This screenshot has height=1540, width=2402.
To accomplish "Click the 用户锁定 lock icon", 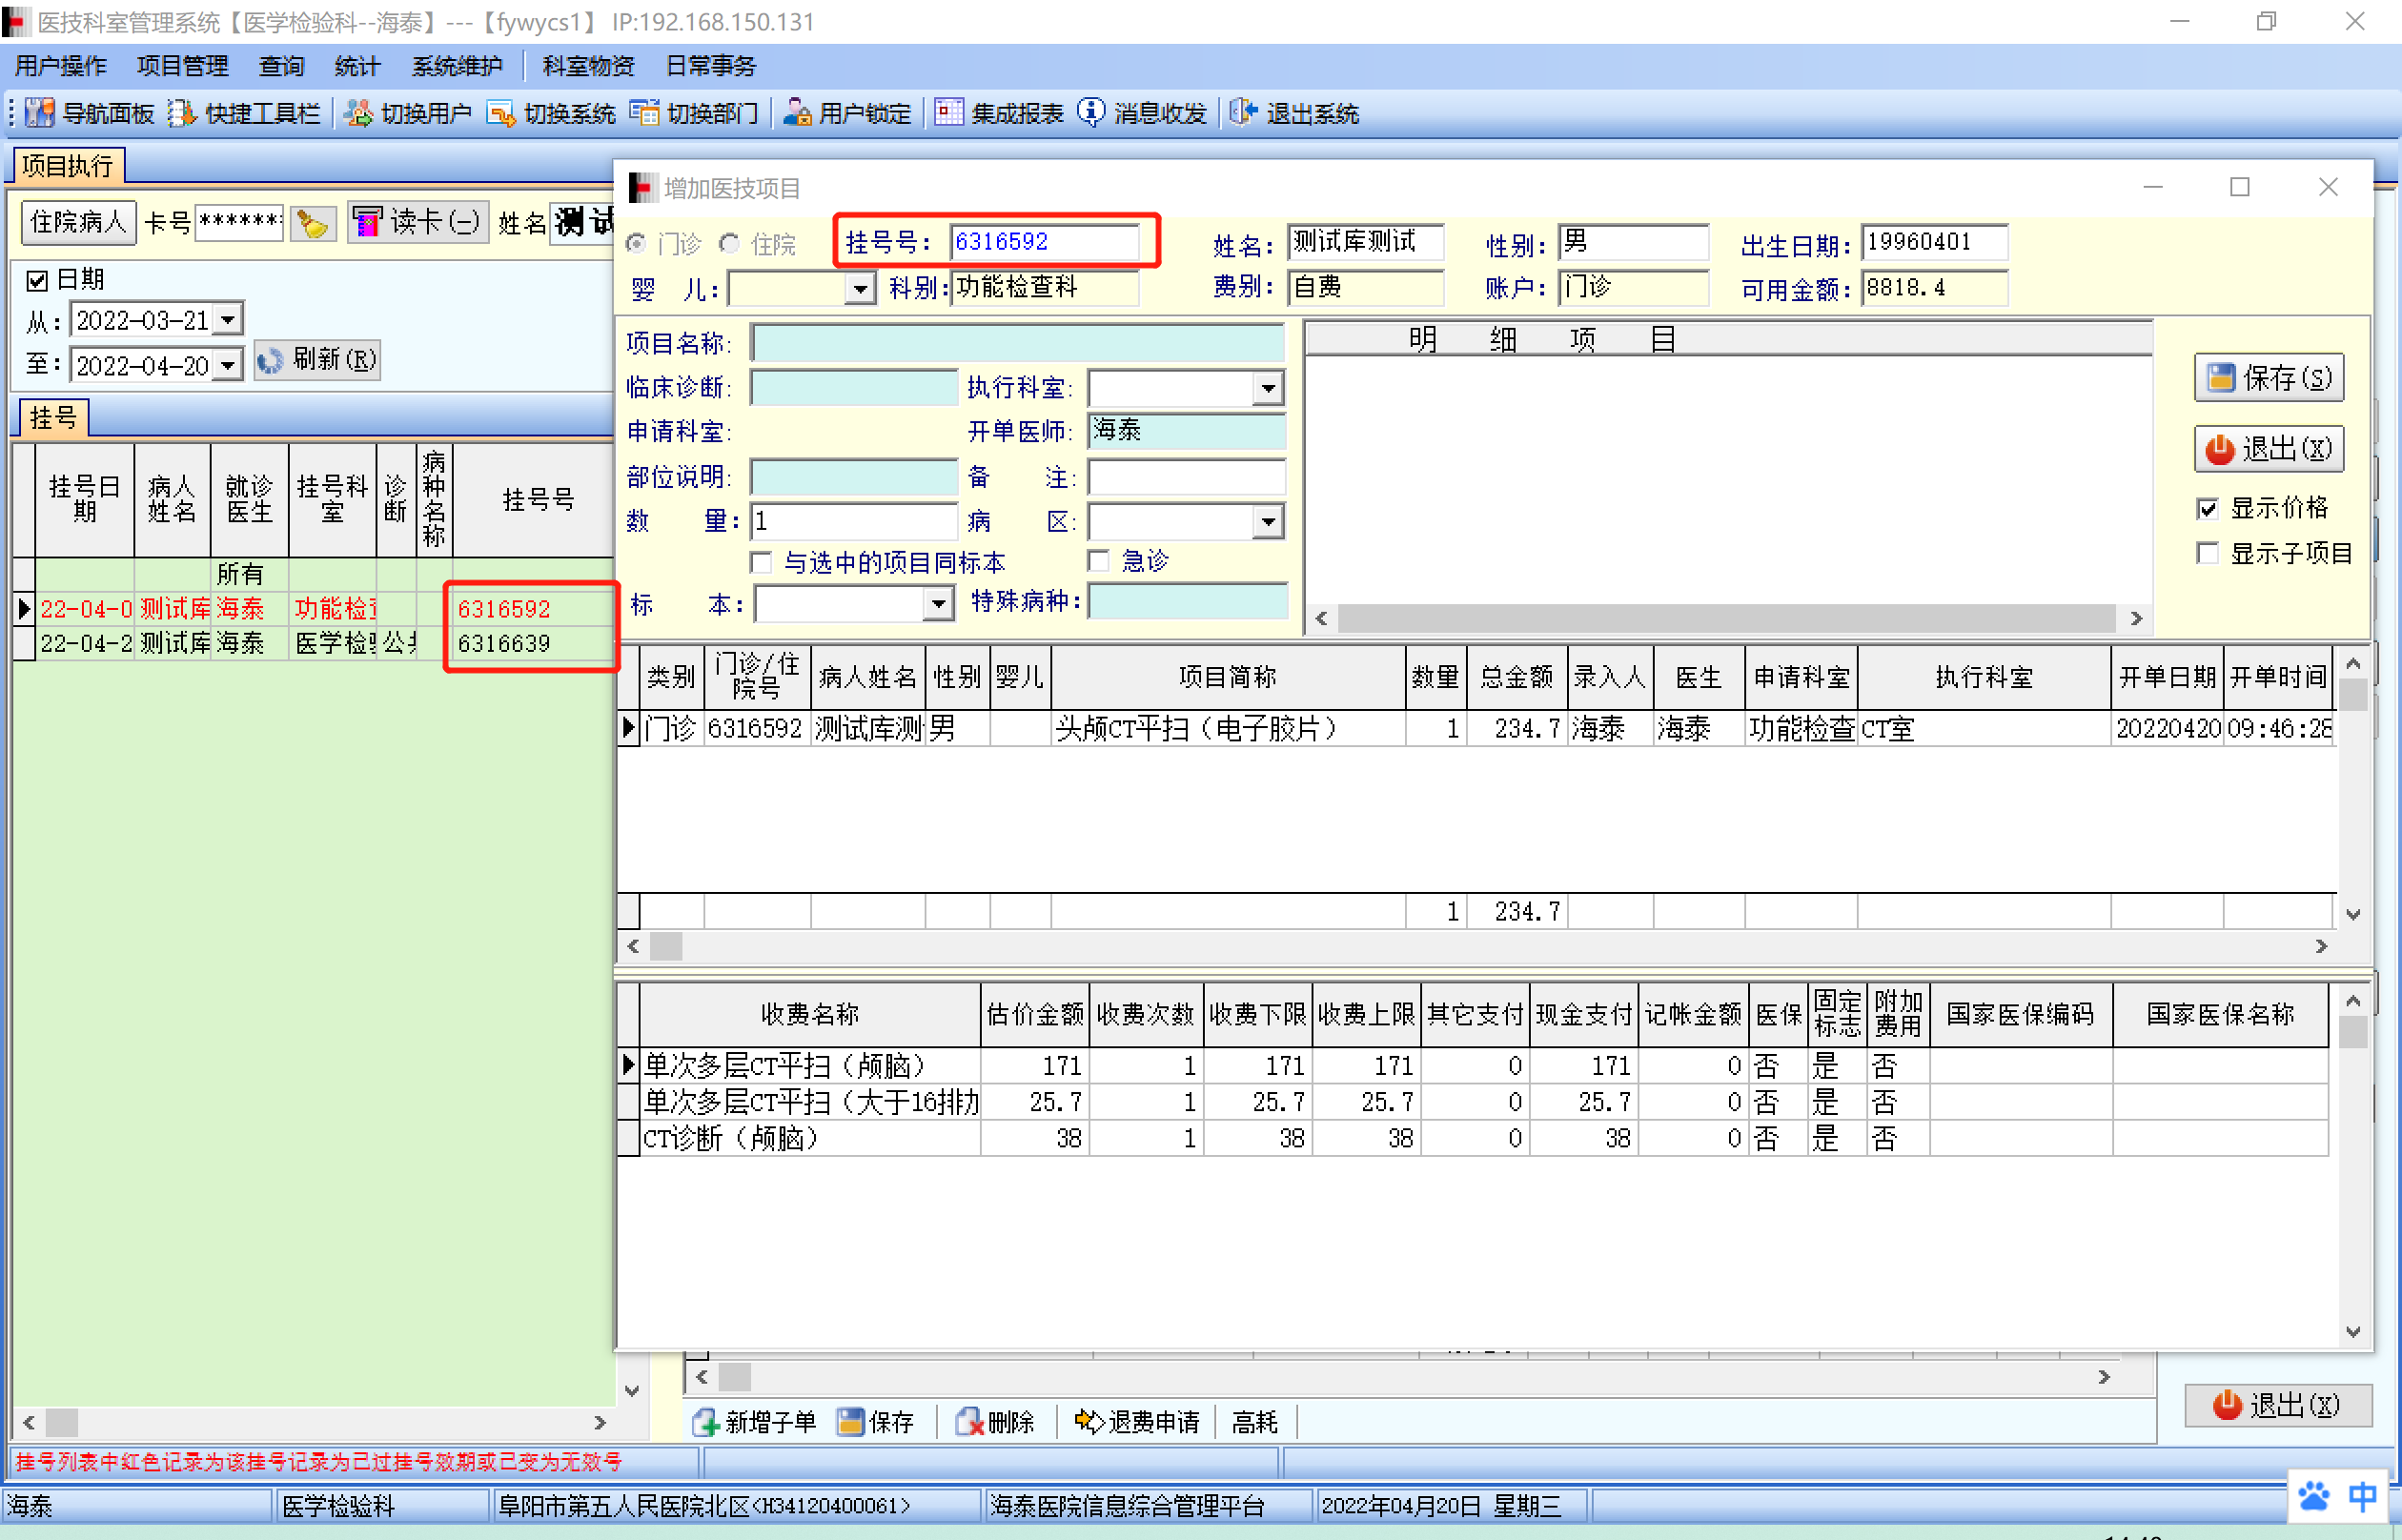I will coord(797,113).
